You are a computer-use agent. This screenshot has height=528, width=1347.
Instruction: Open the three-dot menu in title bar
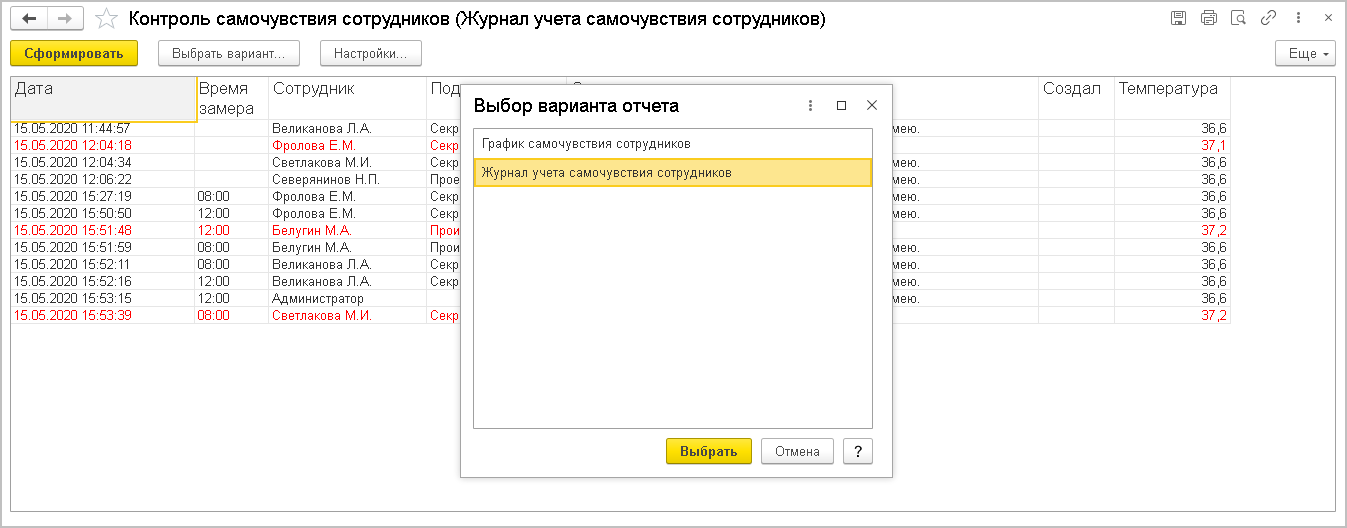pyautogui.click(x=1298, y=19)
